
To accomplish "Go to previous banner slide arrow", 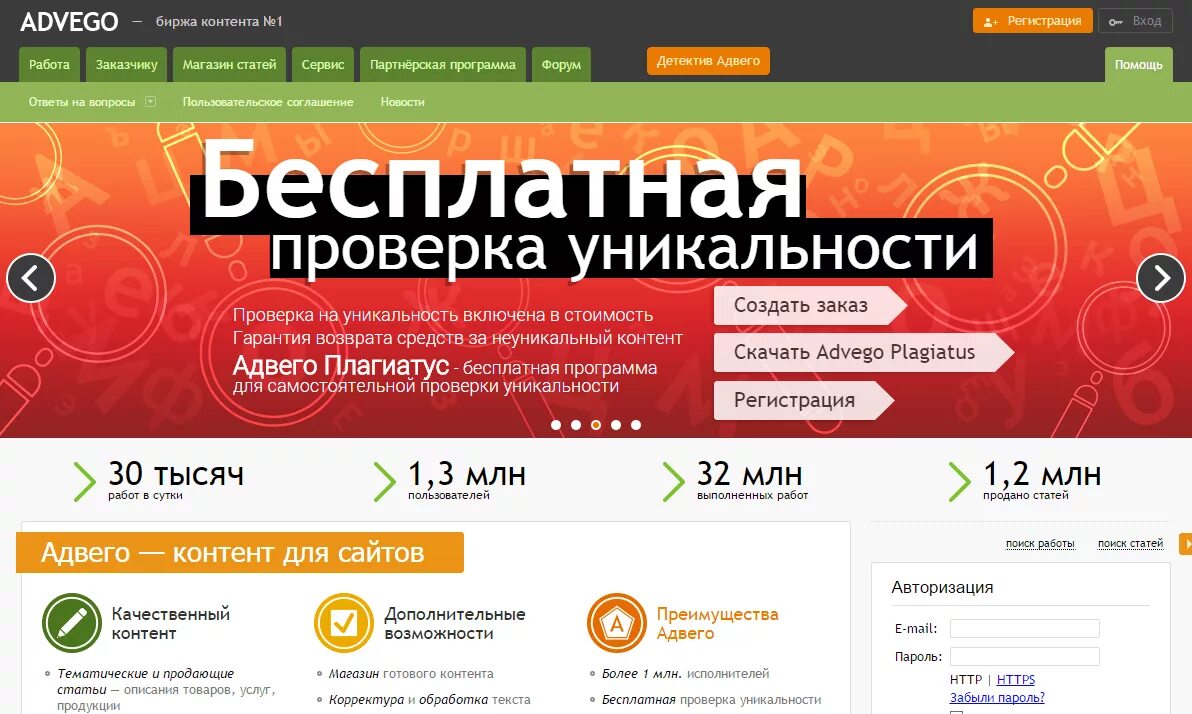I will click(x=31, y=278).
